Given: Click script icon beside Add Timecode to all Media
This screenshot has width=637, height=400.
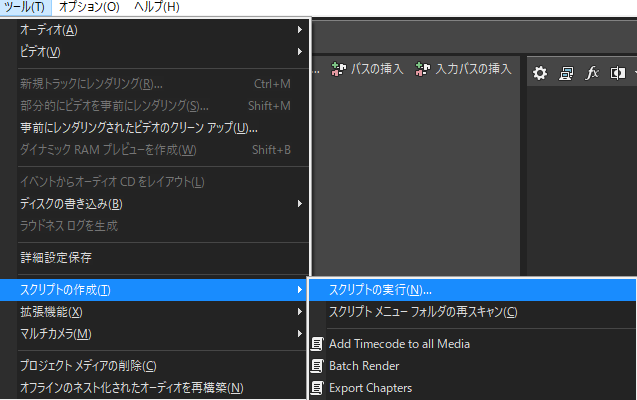Looking at the screenshot, I should (x=317, y=344).
